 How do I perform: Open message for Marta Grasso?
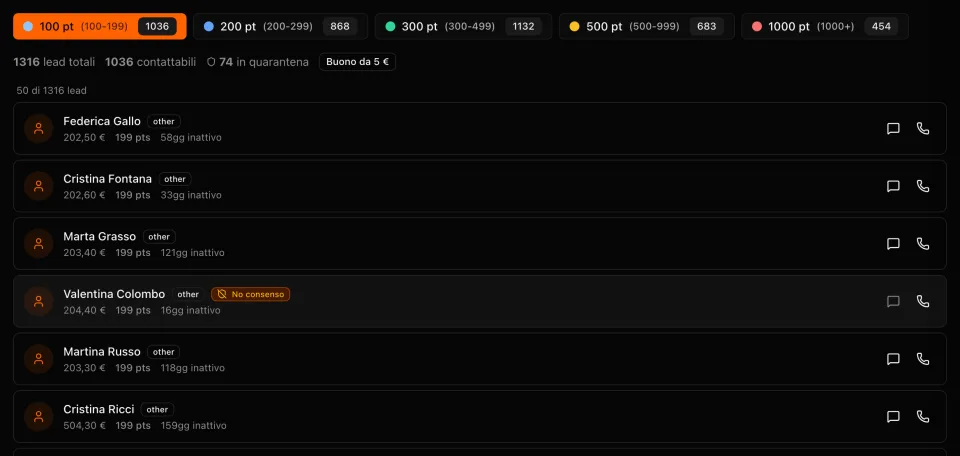(893, 244)
